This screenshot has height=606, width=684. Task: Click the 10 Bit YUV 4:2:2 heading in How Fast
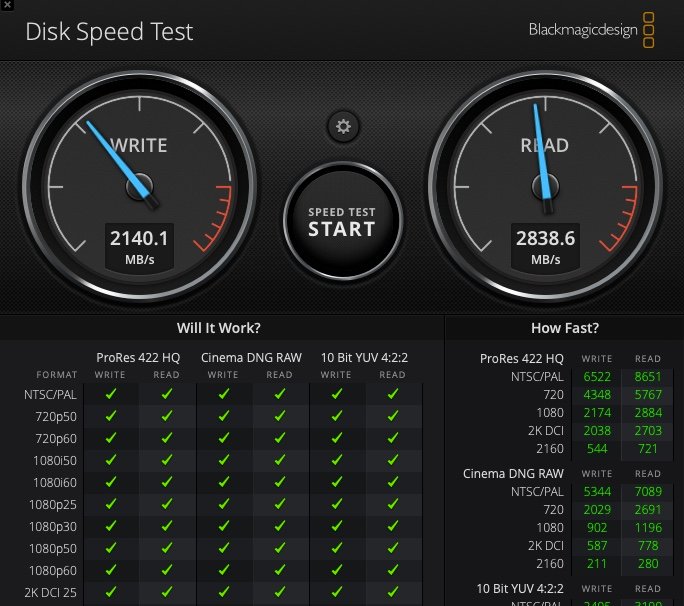[520, 589]
